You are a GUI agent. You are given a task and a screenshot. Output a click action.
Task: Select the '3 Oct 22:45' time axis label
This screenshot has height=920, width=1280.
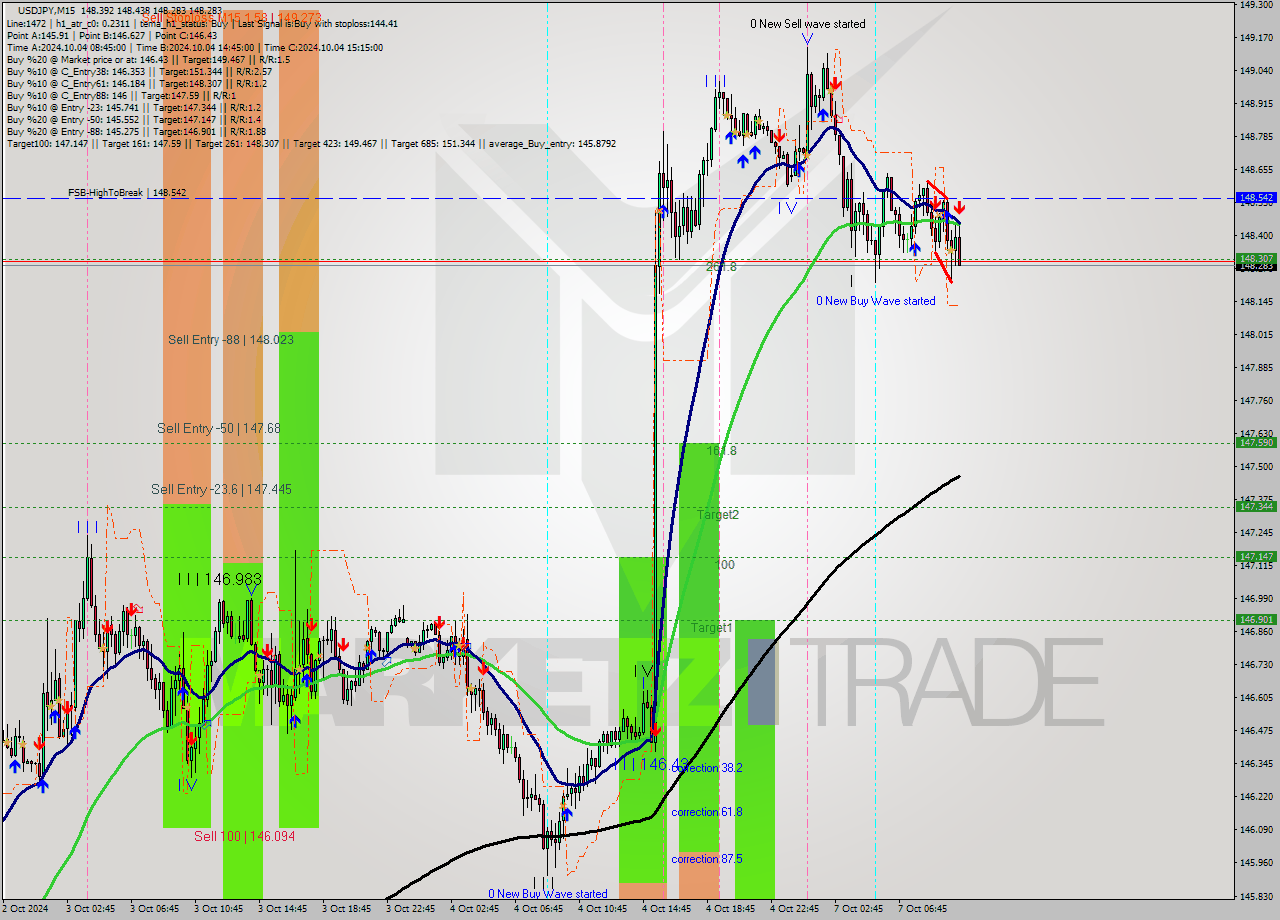click(411, 909)
